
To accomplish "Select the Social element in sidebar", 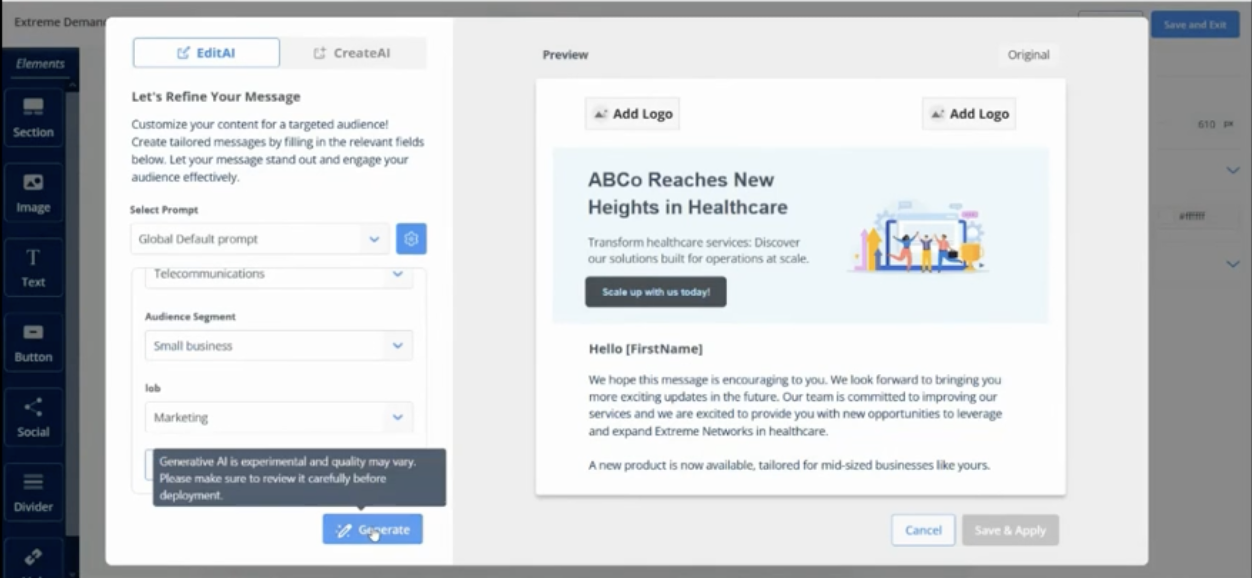I will coord(33,418).
